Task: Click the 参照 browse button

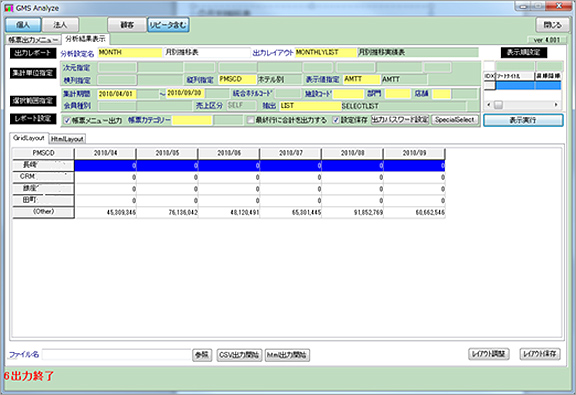Action: click(x=202, y=355)
